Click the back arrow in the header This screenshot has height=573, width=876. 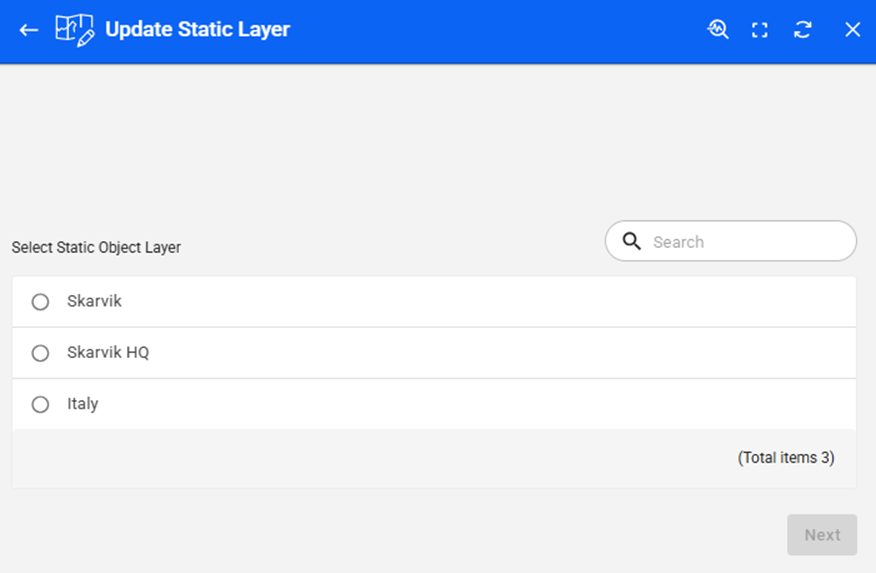(x=29, y=30)
